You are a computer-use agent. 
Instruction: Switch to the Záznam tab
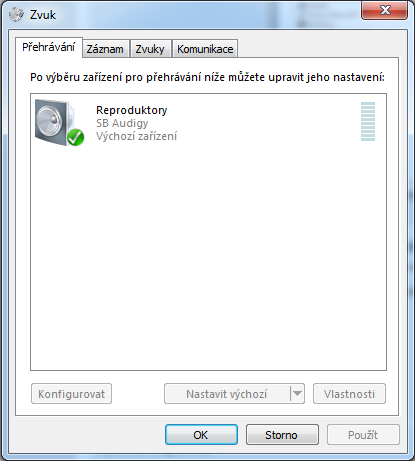tap(105, 49)
